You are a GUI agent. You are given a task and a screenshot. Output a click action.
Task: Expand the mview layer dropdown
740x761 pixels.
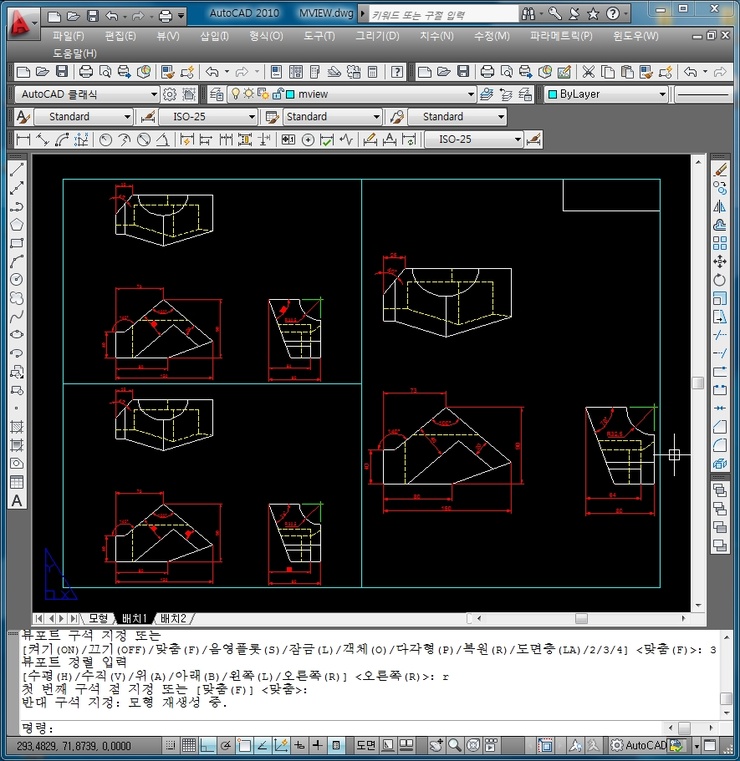tap(470, 94)
